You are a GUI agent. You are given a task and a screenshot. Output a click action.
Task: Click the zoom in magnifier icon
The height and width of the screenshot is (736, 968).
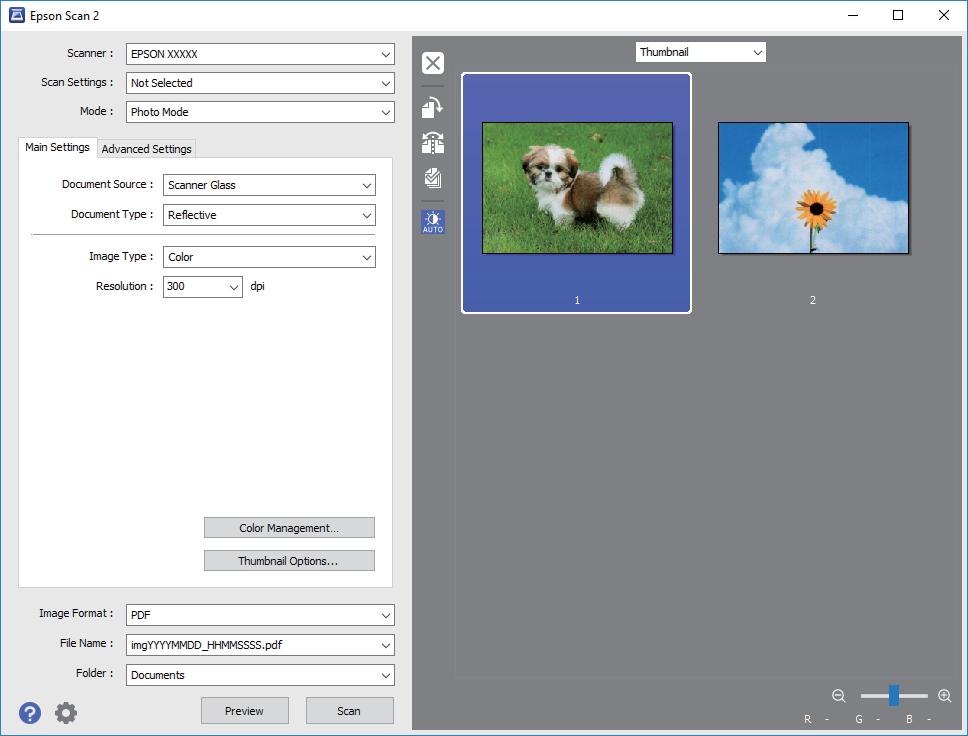[945, 696]
